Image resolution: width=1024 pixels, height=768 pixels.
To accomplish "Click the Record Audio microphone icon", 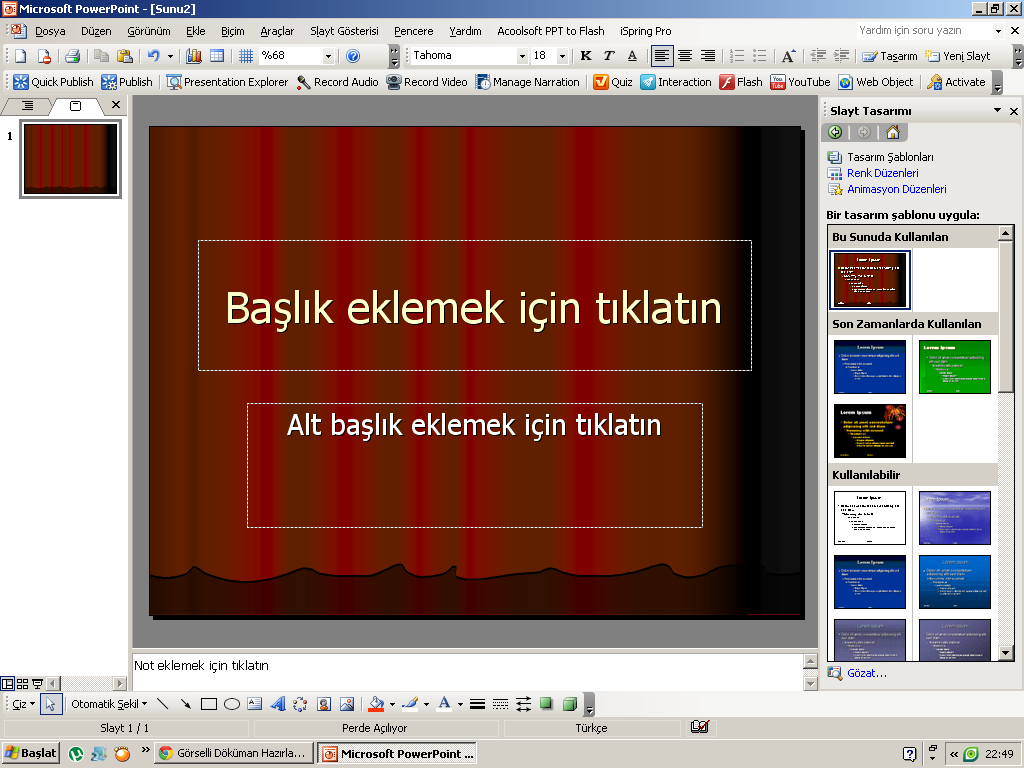I will [x=304, y=82].
